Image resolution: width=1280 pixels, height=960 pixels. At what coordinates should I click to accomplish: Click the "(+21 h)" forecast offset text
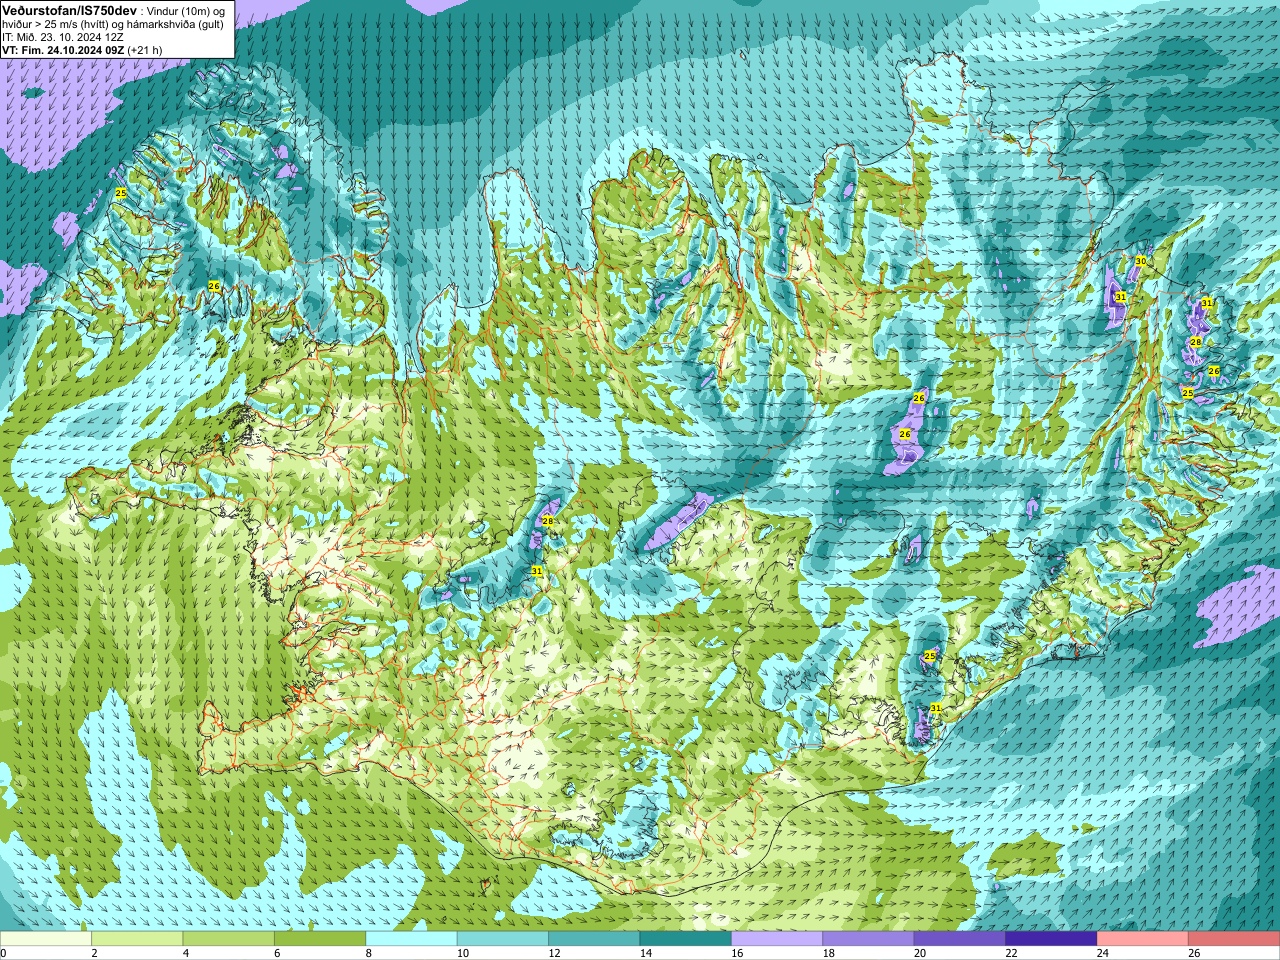coord(144,49)
